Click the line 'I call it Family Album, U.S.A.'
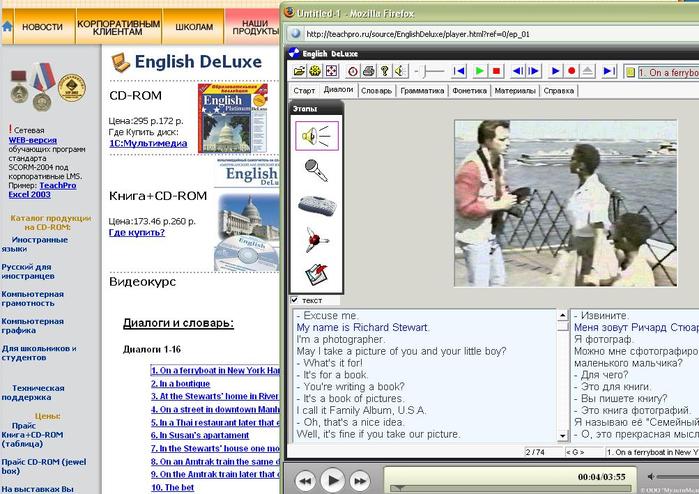The height and width of the screenshot is (494, 699). click(x=361, y=410)
